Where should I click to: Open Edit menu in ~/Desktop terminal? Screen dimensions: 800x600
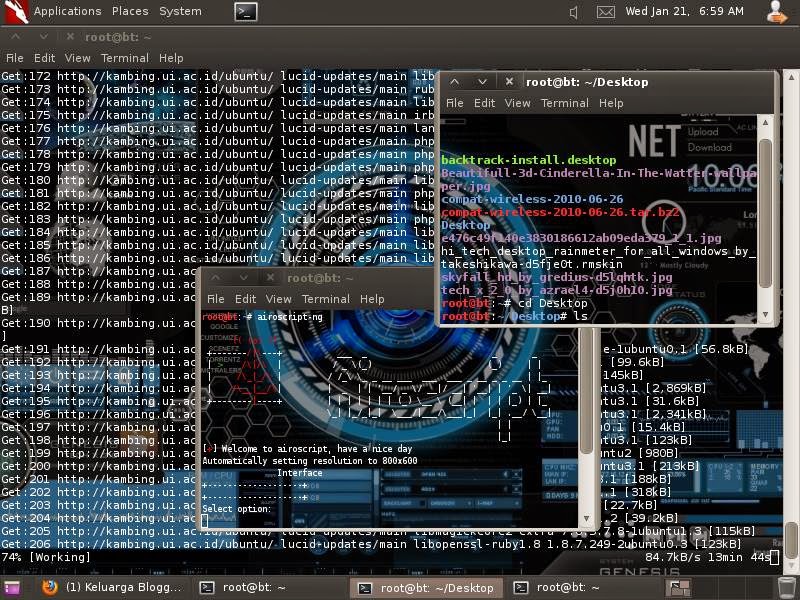click(484, 103)
